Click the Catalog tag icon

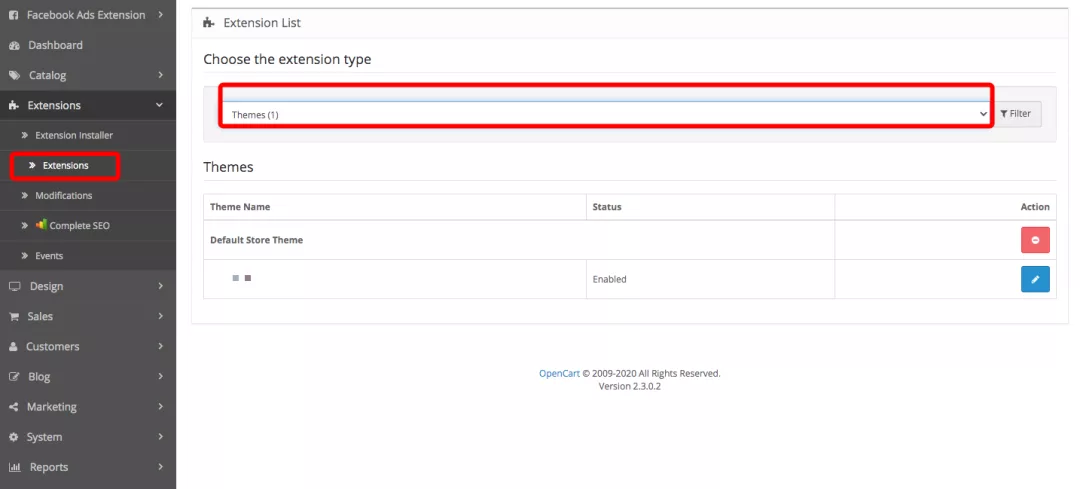pos(14,75)
